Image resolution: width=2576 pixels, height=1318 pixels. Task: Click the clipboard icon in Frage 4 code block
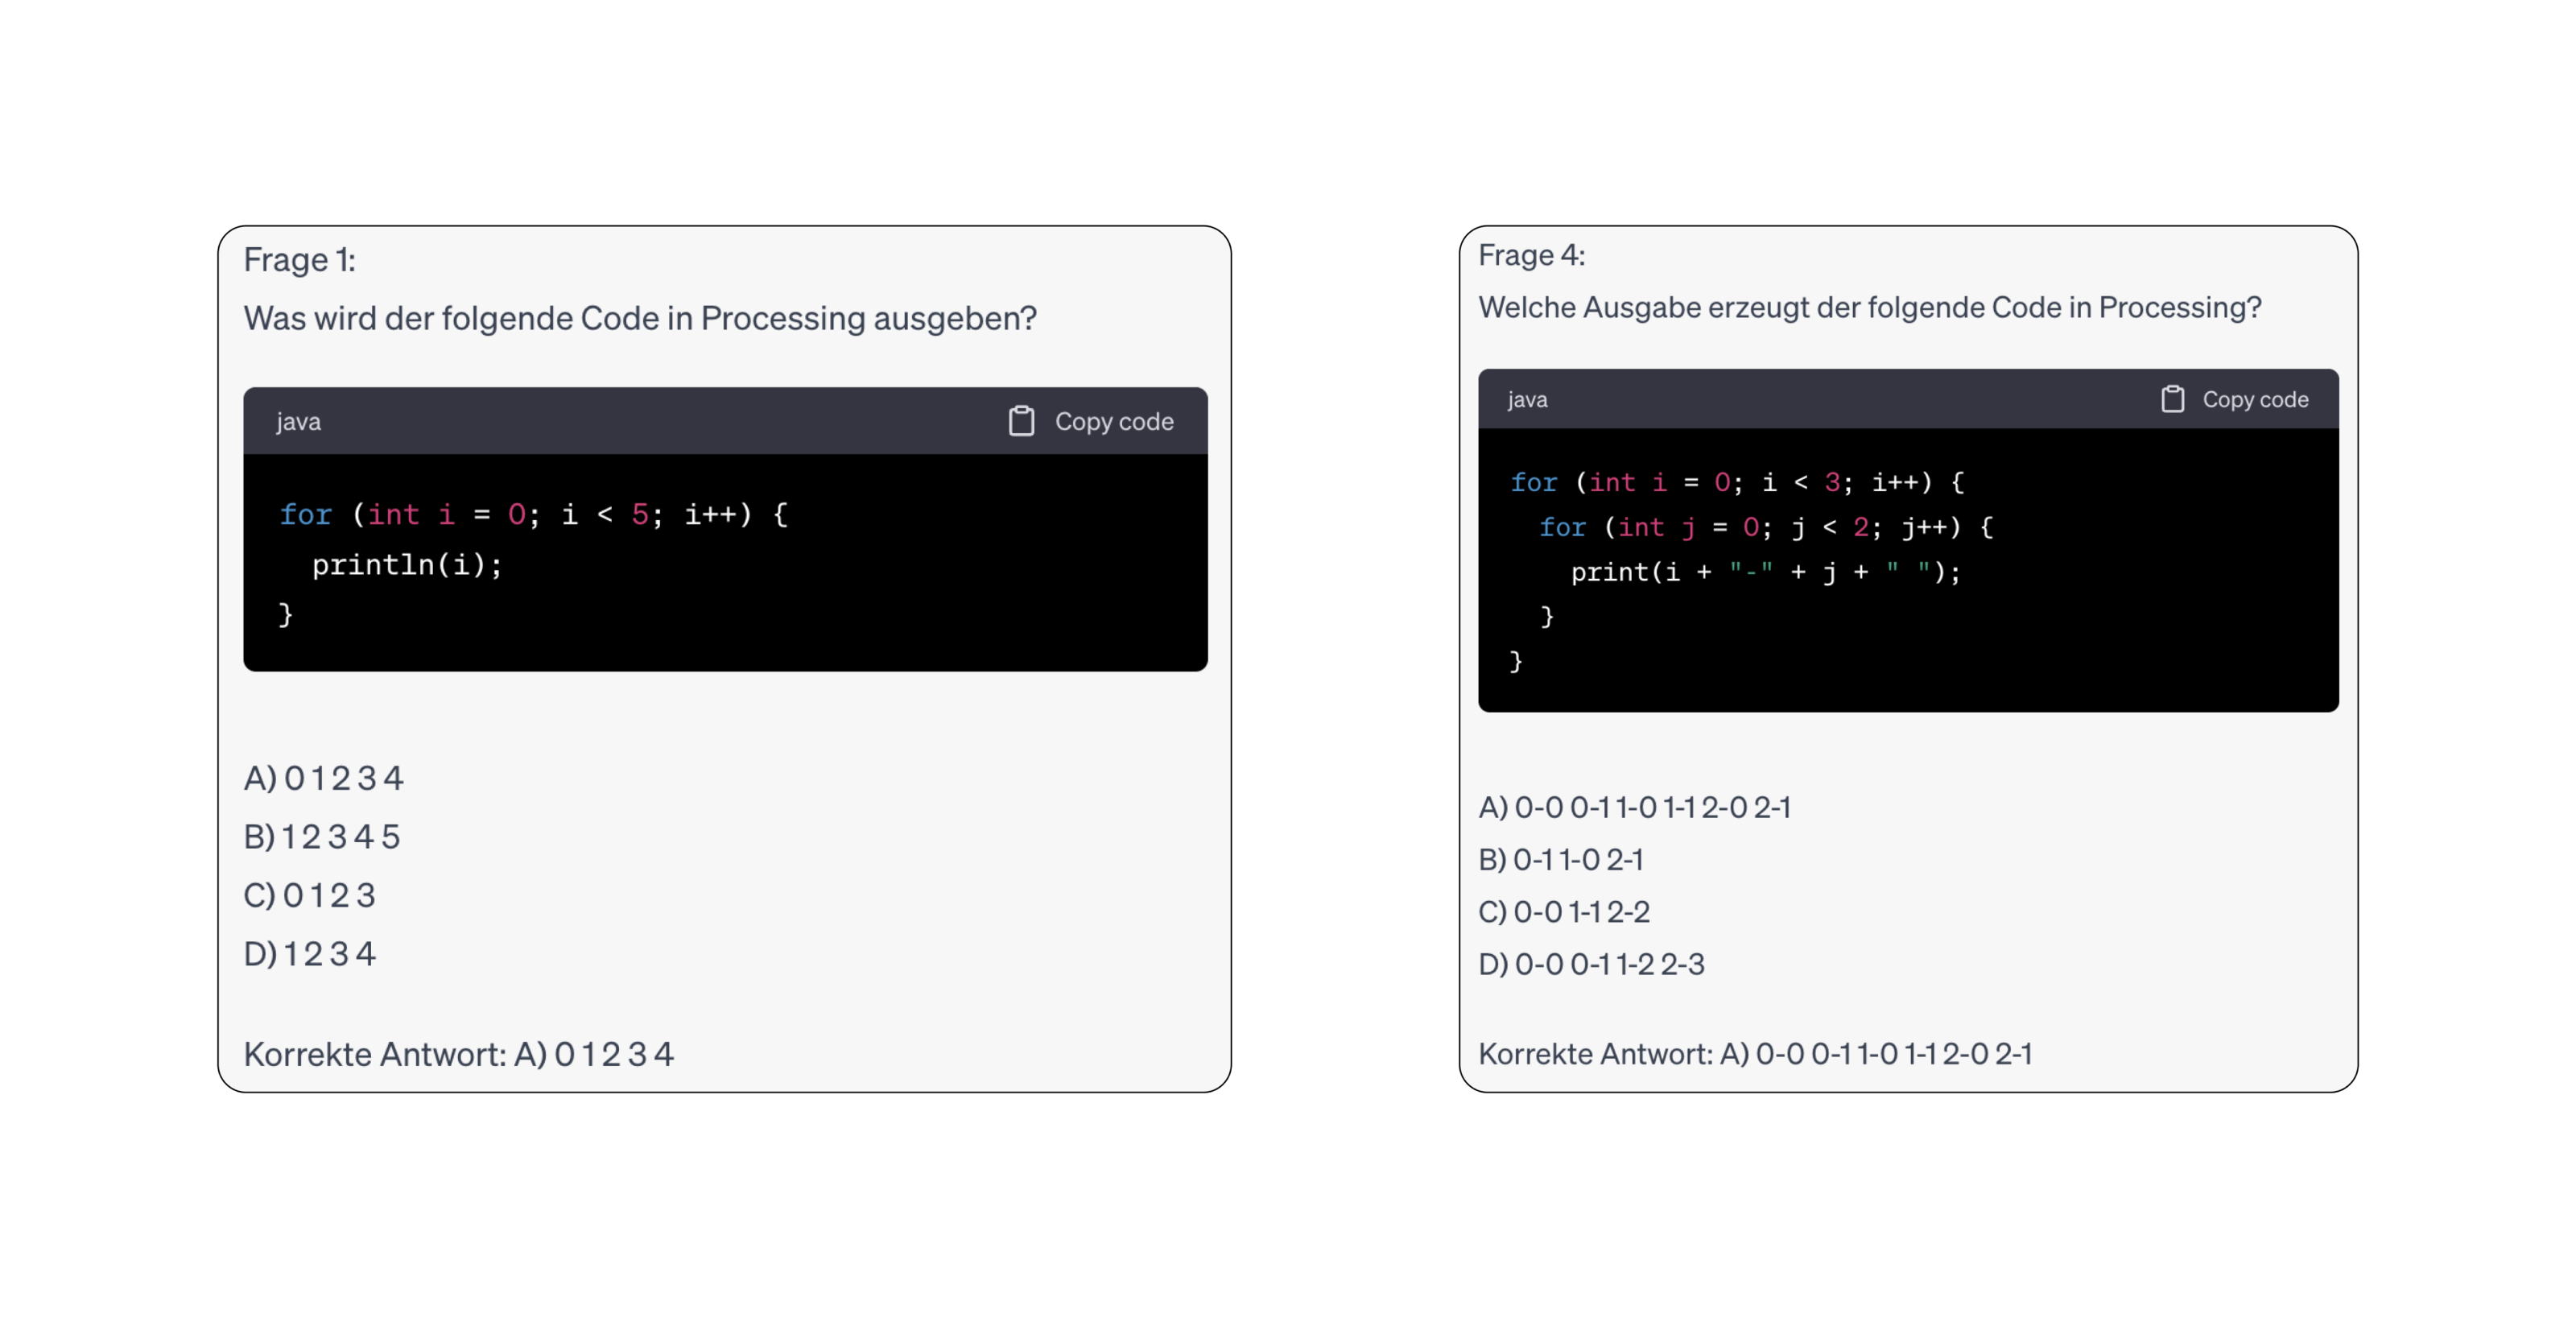(x=2172, y=399)
